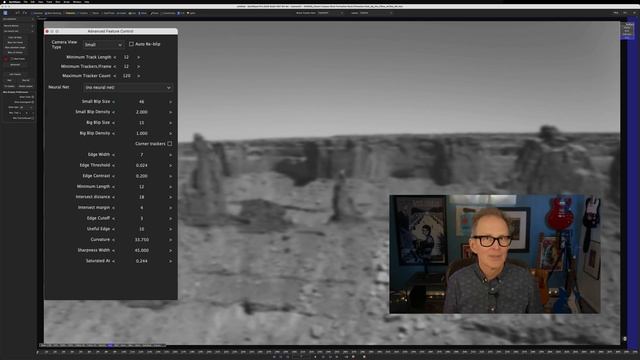Screen dimensions: 640x360
Task: Toggle the Corner trackers checkbox
Action: coord(170,144)
